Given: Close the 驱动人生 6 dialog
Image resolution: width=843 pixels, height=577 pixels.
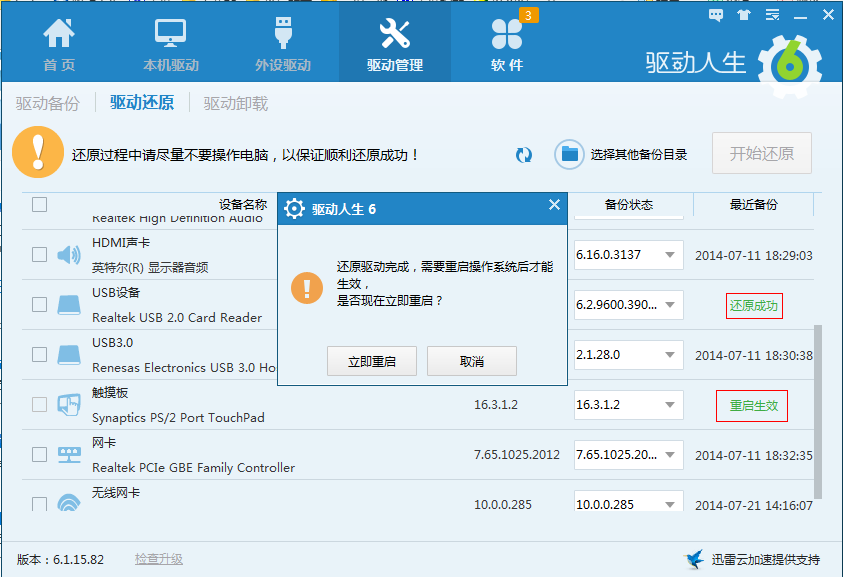Looking at the screenshot, I should 554,205.
